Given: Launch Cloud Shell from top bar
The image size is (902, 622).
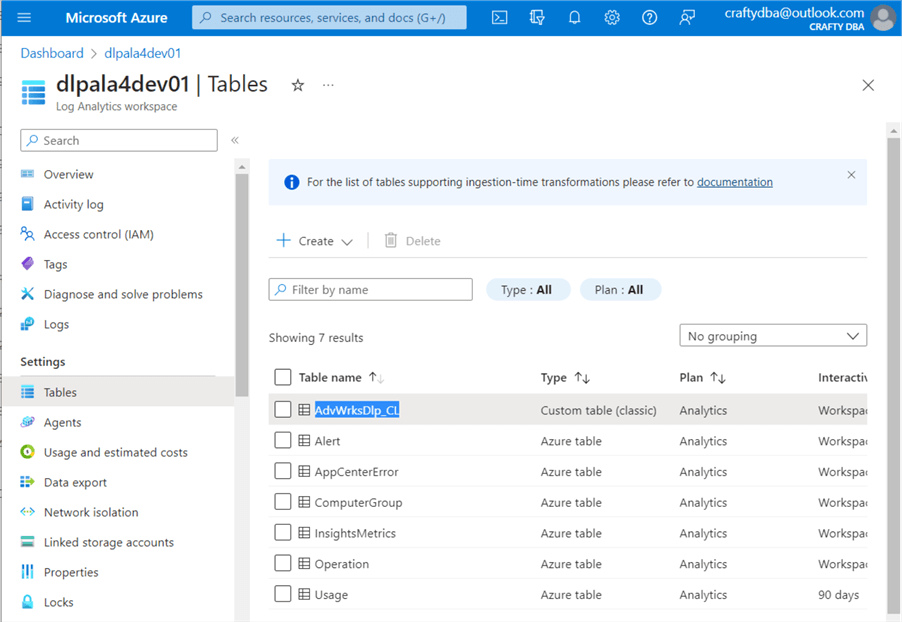Looking at the screenshot, I should click(499, 18).
